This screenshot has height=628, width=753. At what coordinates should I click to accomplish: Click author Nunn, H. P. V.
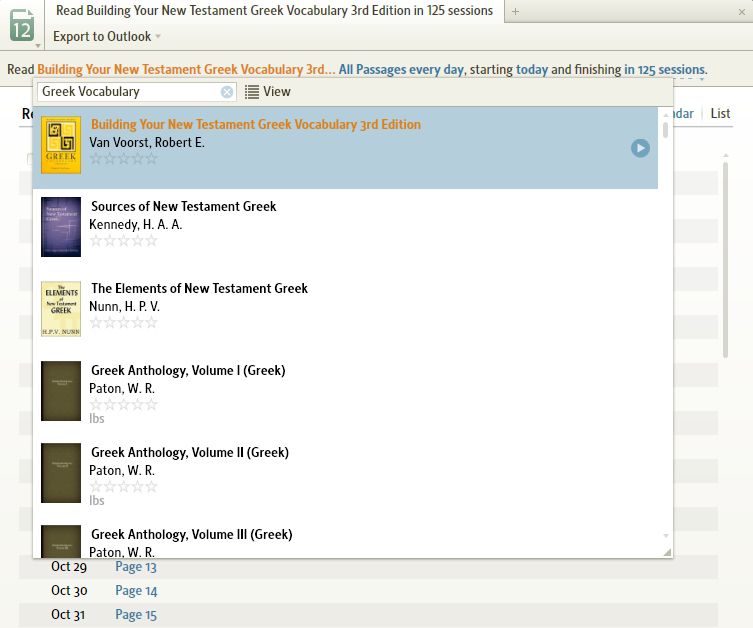[x=124, y=306]
